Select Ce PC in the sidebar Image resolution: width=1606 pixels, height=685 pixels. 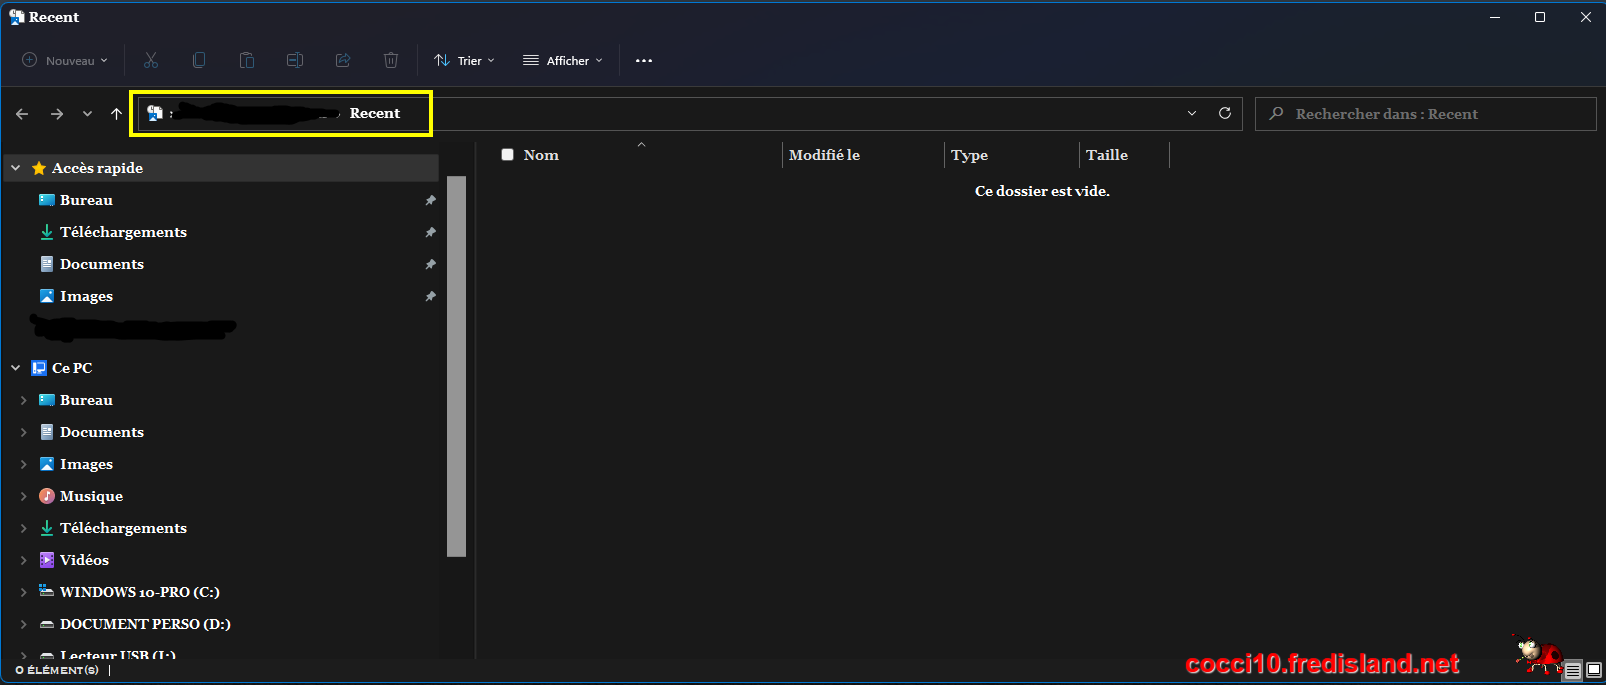72,368
